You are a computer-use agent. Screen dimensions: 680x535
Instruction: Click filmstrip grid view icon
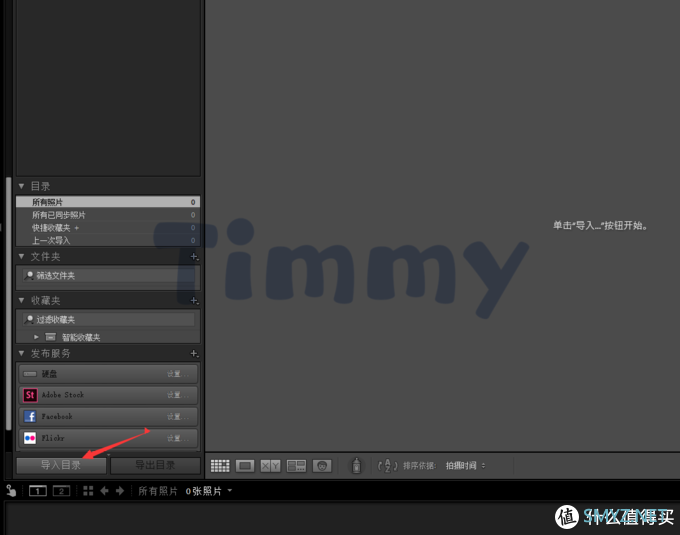[88, 491]
